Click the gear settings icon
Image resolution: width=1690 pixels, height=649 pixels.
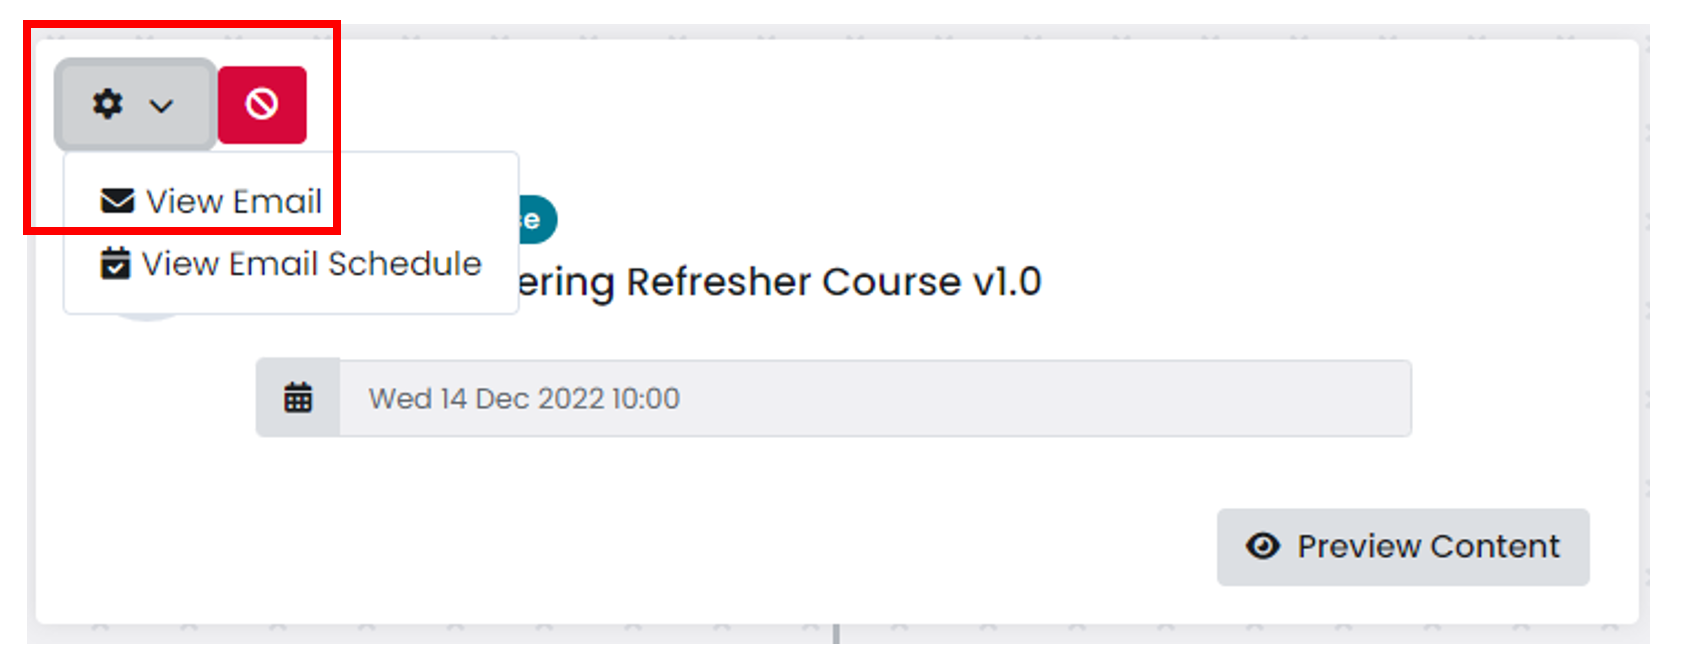click(107, 104)
